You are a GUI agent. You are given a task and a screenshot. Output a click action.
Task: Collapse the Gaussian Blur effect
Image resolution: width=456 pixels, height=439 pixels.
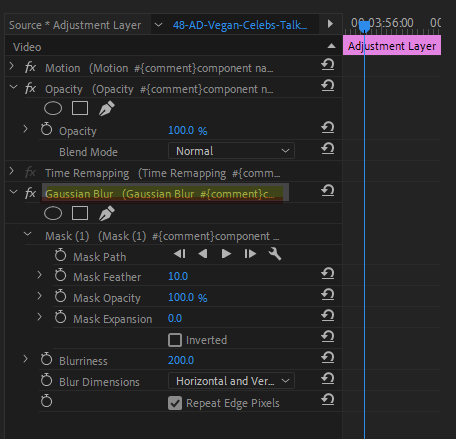click(13, 192)
